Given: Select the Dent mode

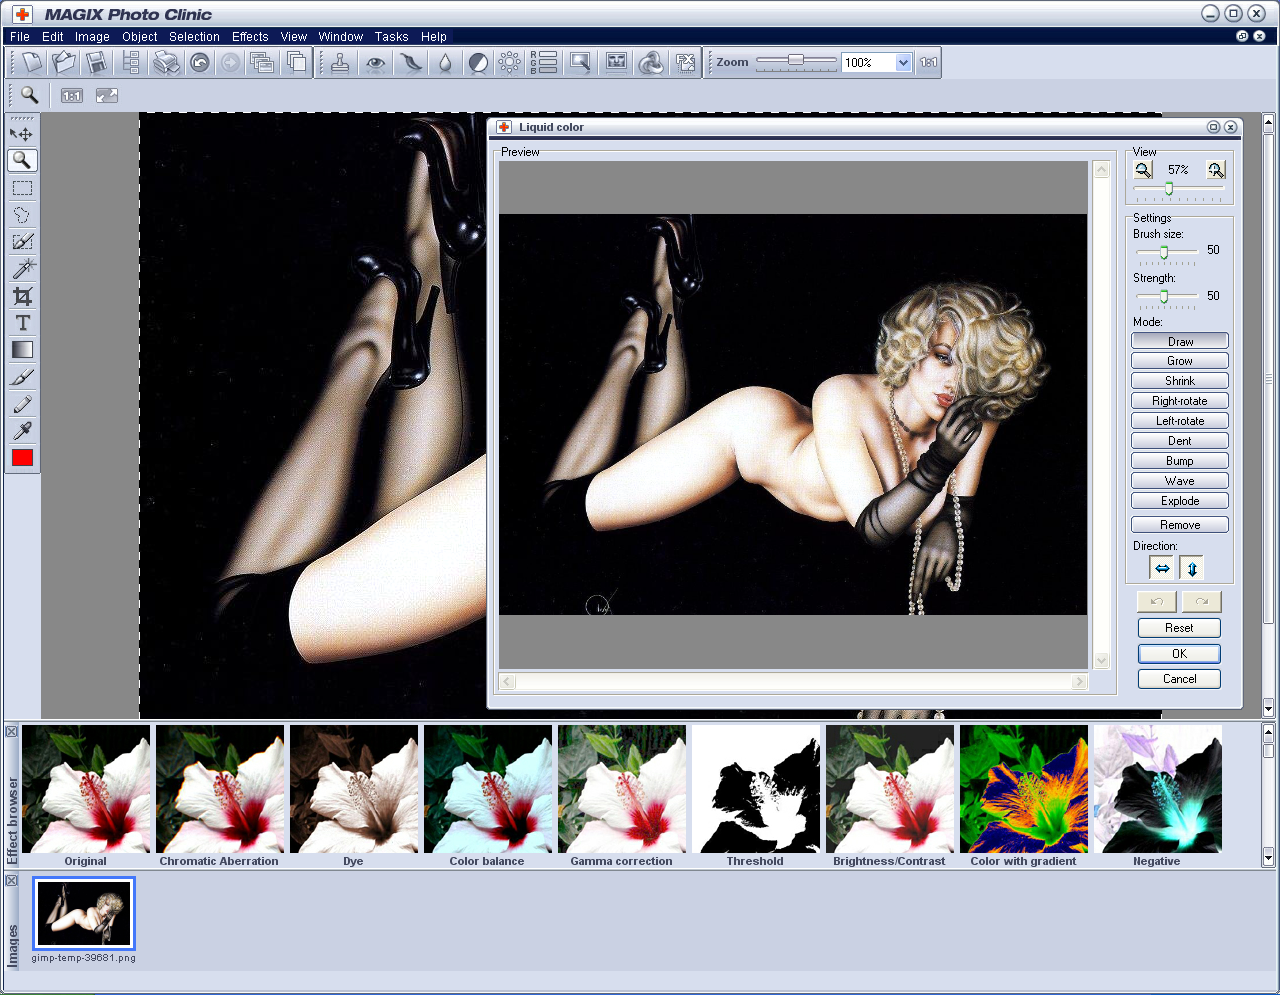Looking at the screenshot, I should (x=1180, y=441).
